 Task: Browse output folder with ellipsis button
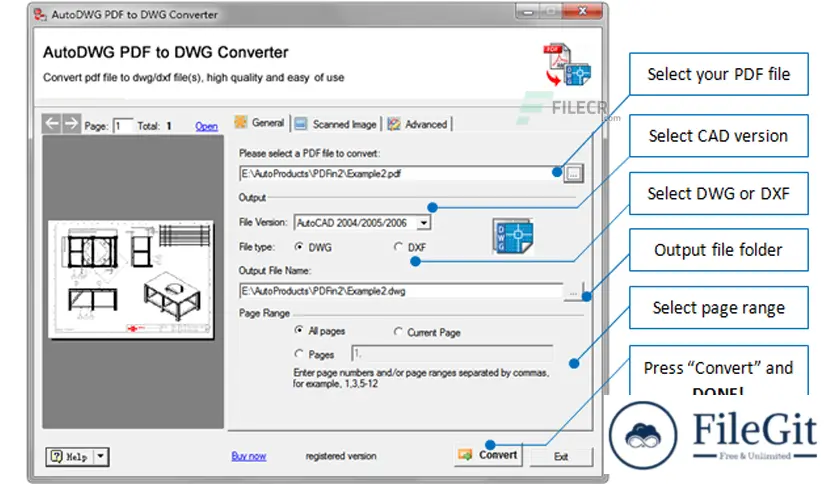click(x=572, y=292)
